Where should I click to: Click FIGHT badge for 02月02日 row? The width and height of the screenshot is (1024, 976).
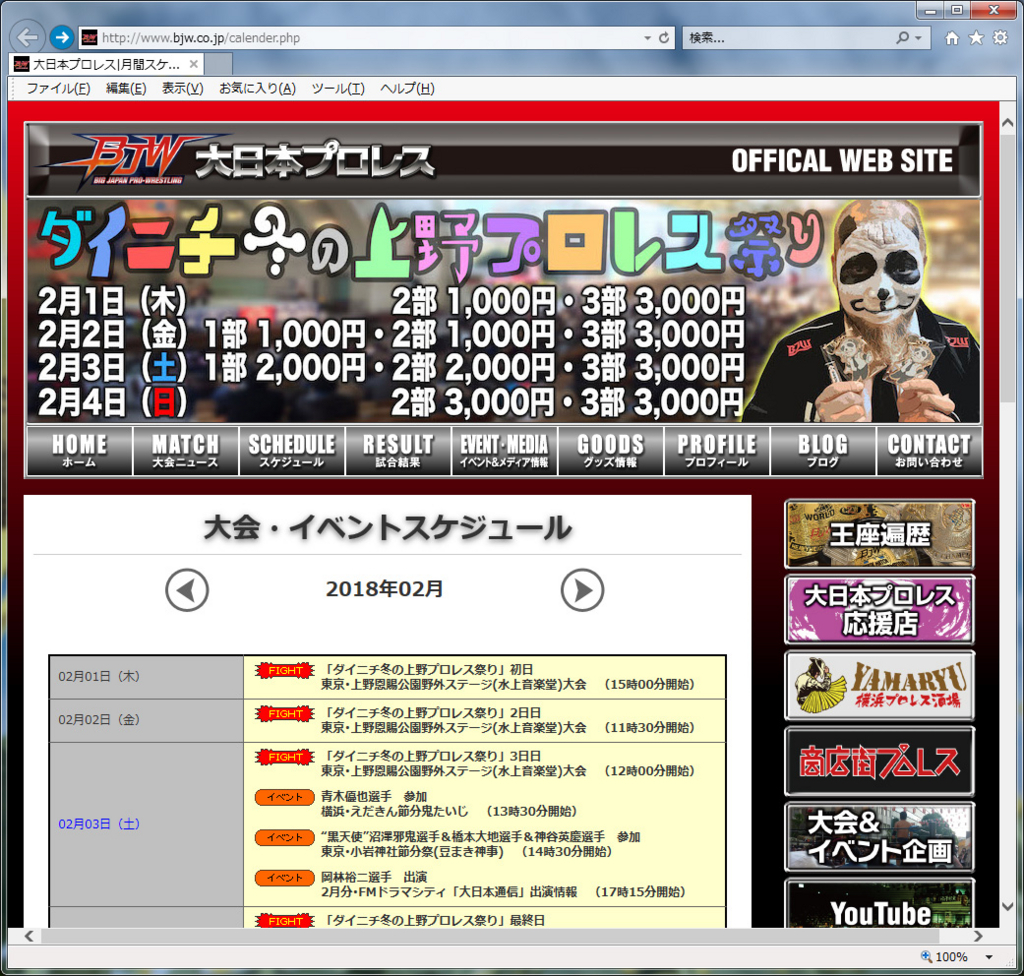[x=285, y=713]
